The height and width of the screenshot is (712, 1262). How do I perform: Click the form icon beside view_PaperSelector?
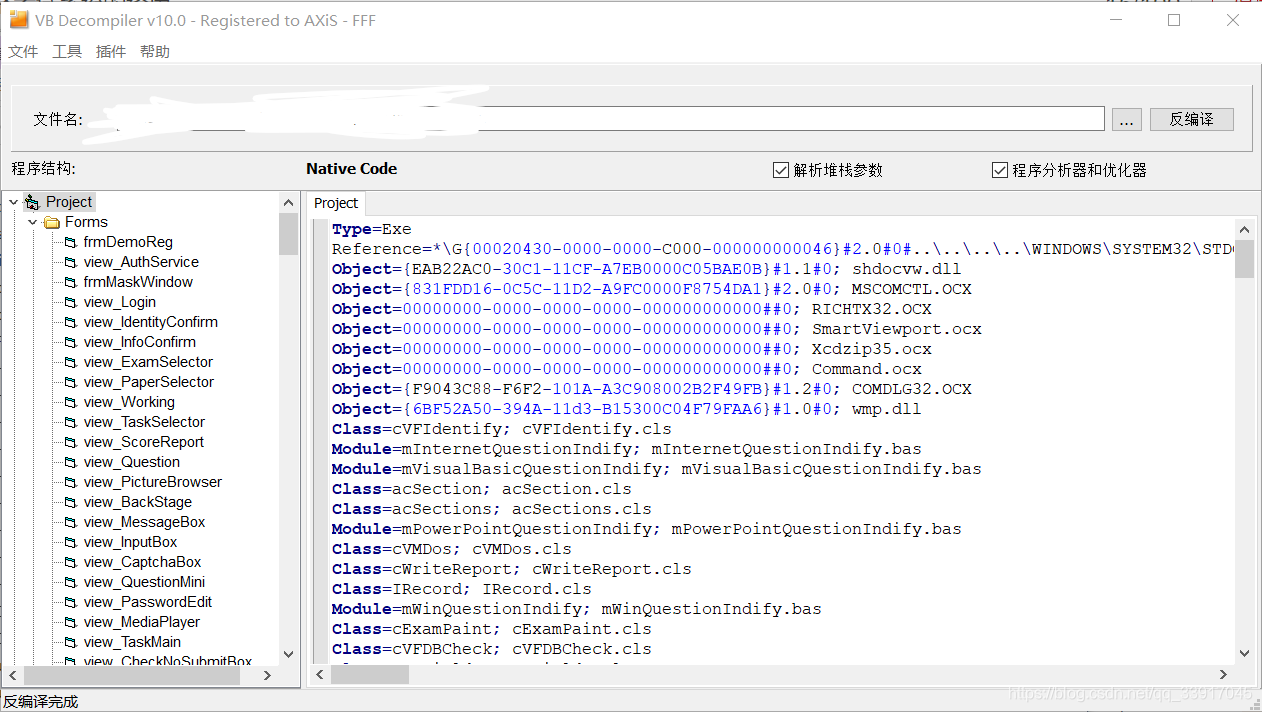[71, 382]
